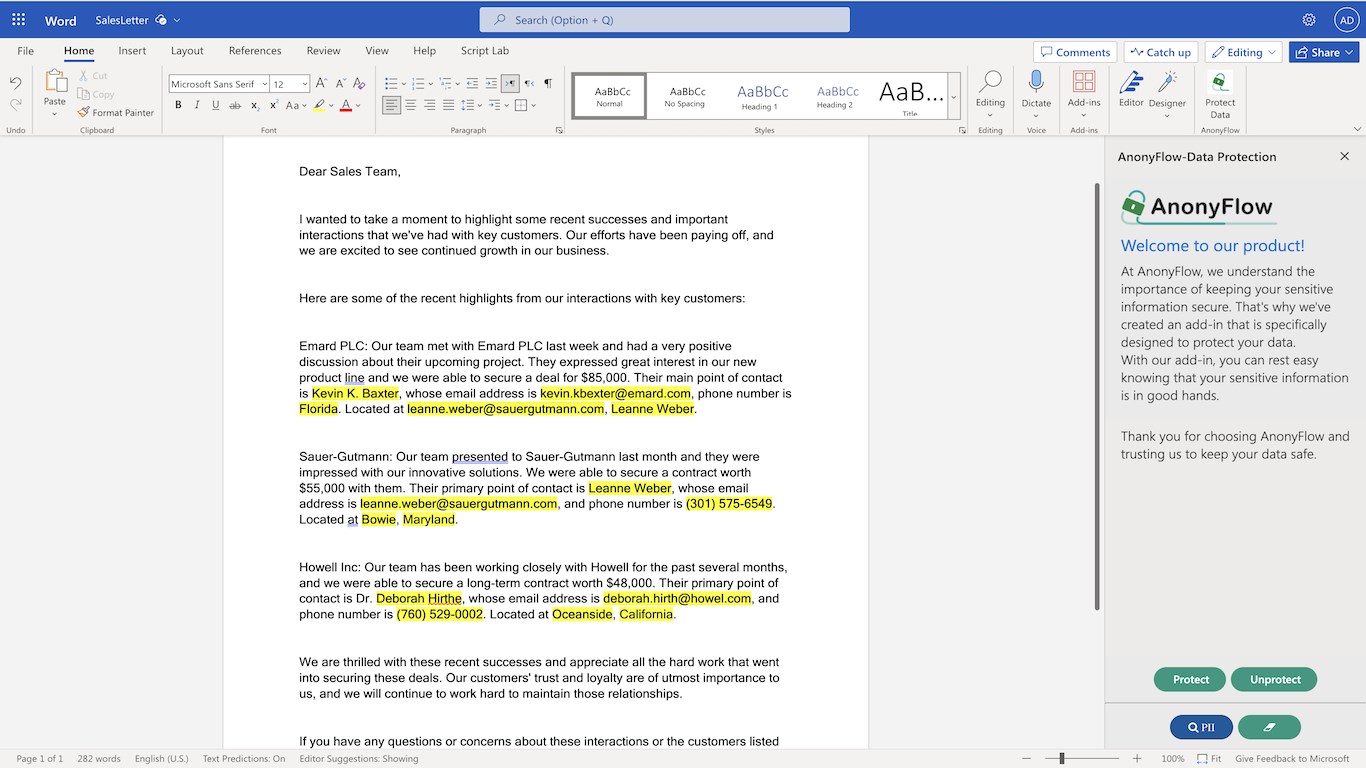Apply the yellow text highlight color
Image resolution: width=1366 pixels, height=768 pixels.
point(319,105)
